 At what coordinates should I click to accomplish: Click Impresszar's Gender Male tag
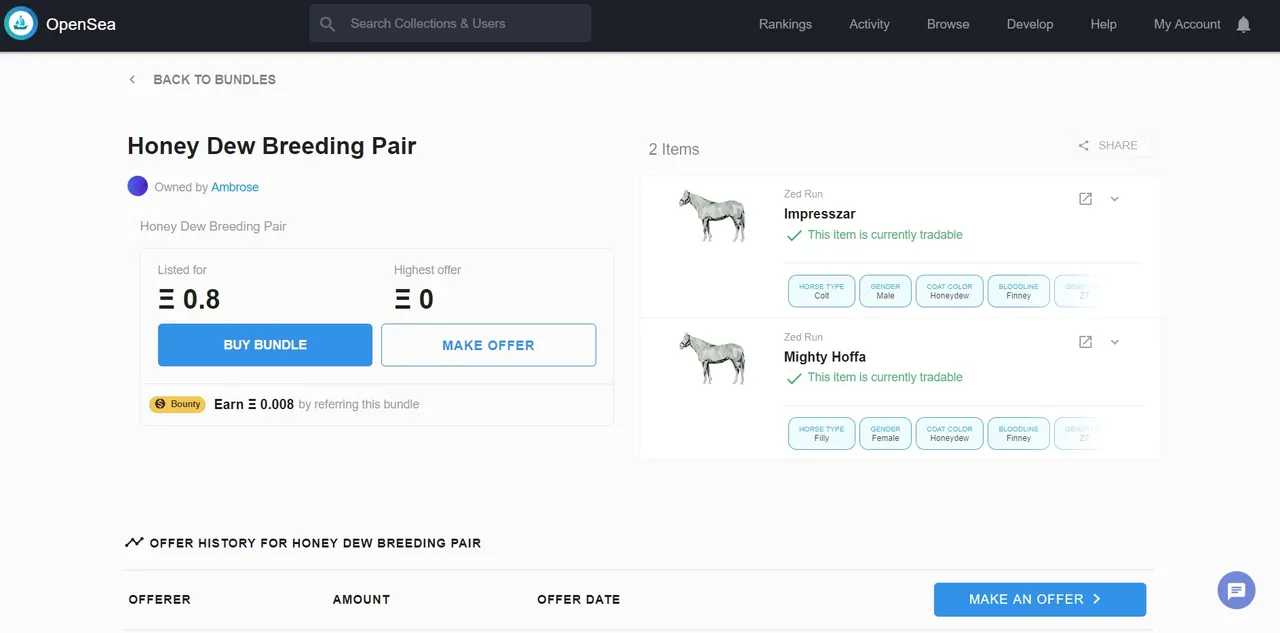[x=885, y=291]
